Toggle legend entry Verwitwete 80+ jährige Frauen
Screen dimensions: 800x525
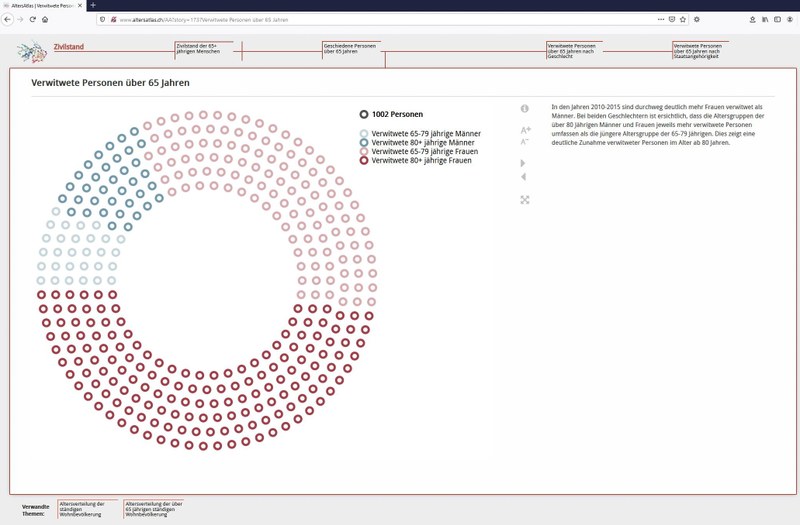pos(421,160)
